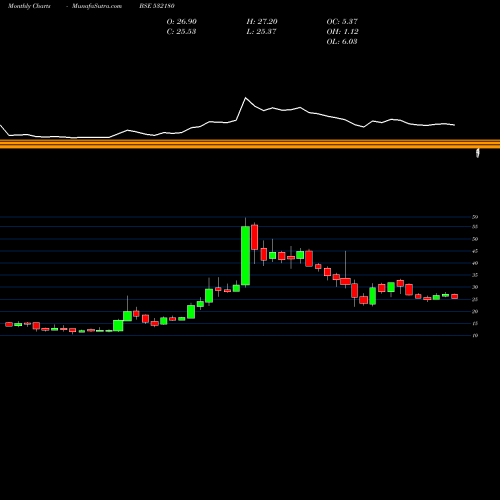Click the 'BSE 532180' ticker label
Viewport: 500px width, 500px height.
(157, 6)
